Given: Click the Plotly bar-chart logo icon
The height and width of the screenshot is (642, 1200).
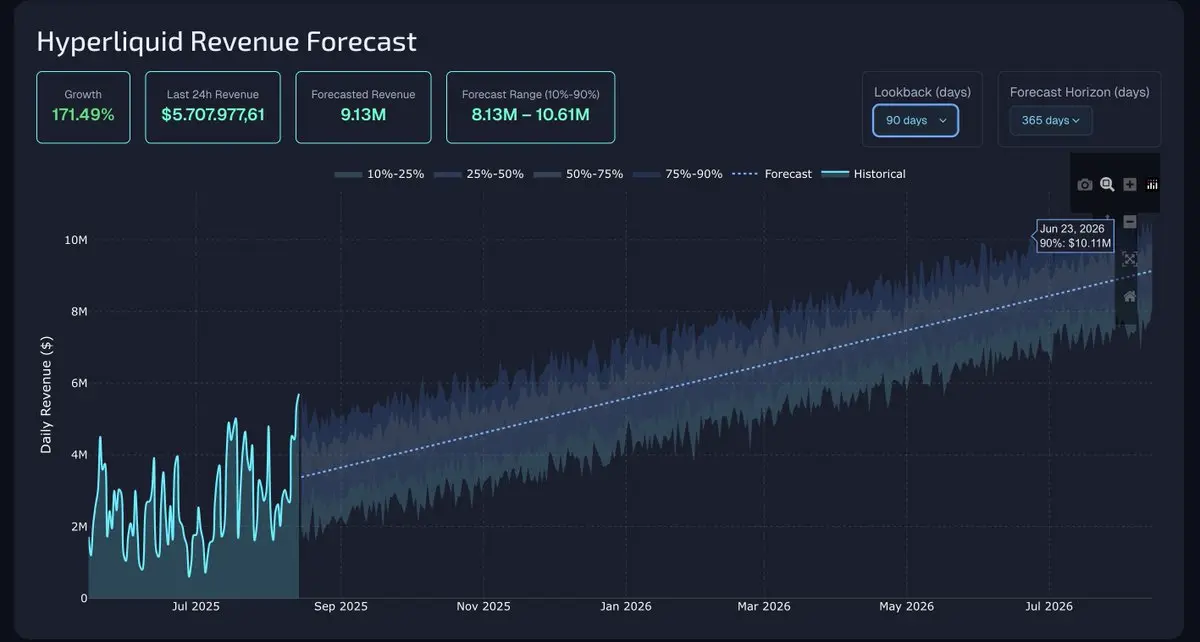Looking at the screenshot, I should 1152,184.
